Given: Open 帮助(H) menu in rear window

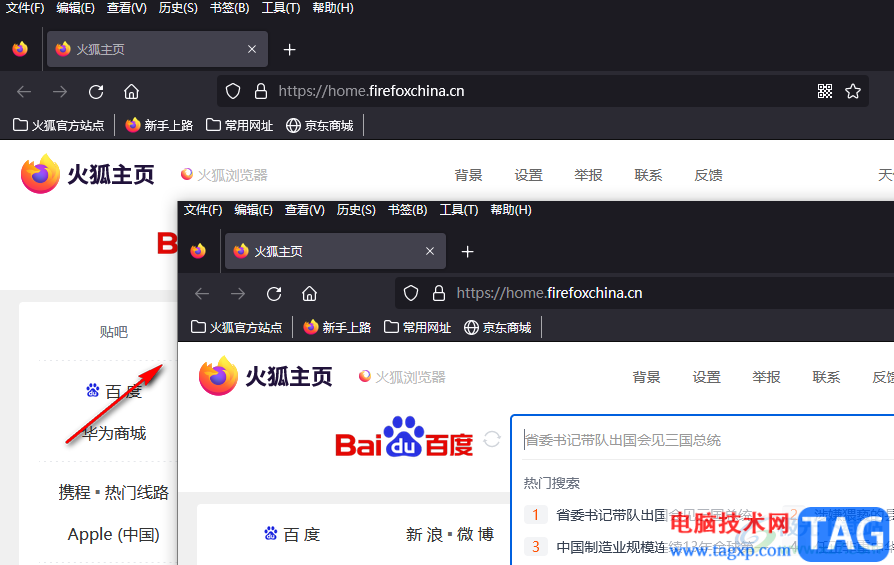Looking at the screenshot, I should click(x=333, y=8).
